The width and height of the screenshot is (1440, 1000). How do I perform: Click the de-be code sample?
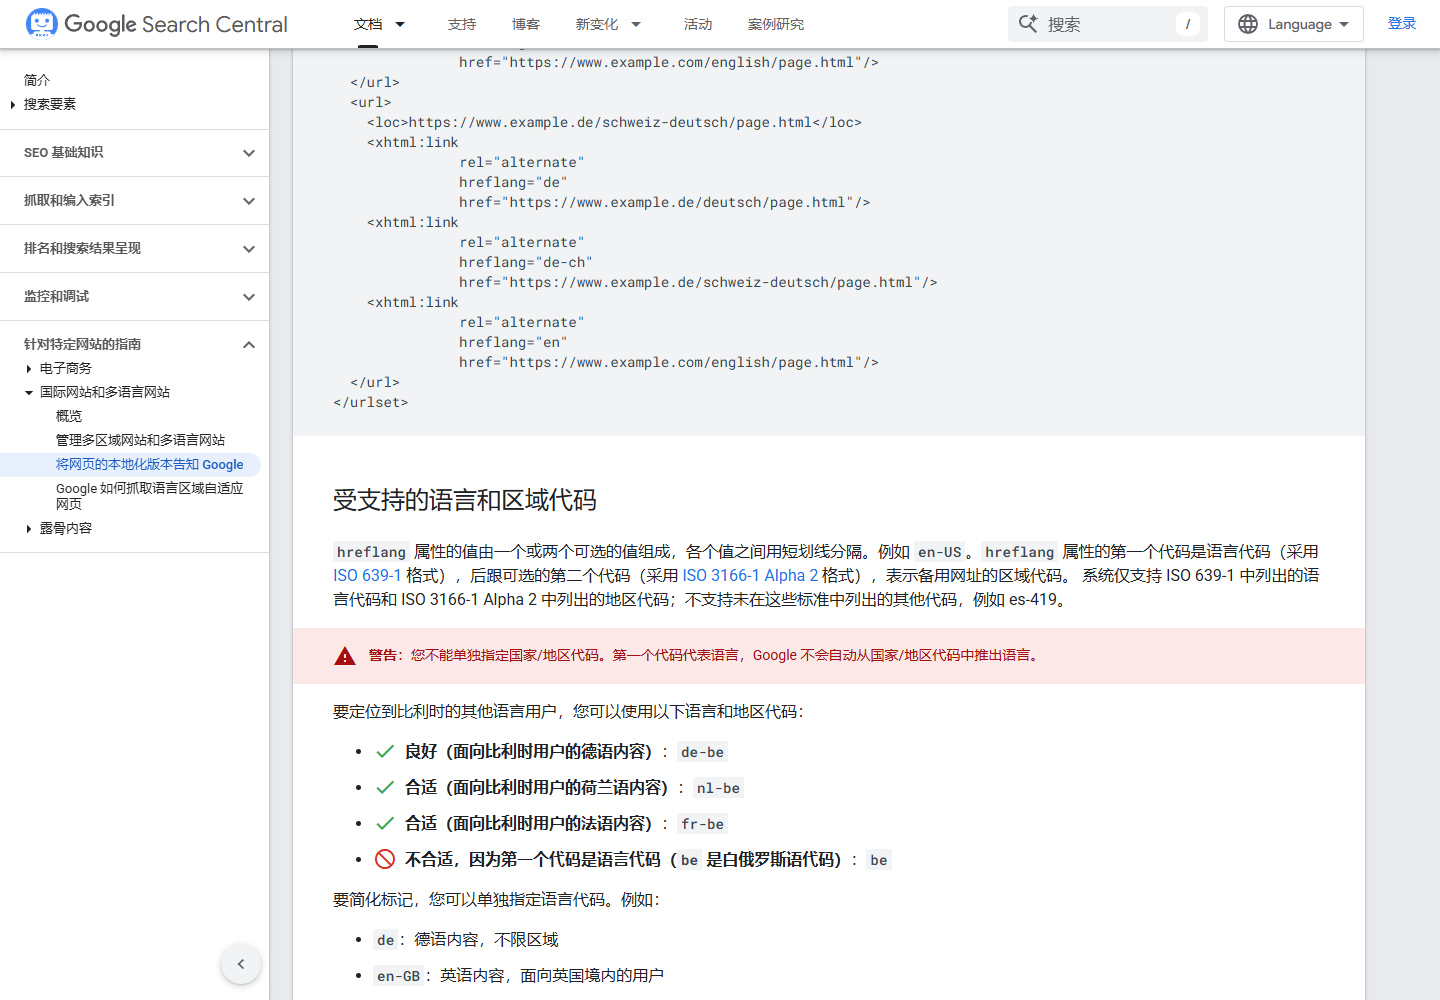[702, 752]
